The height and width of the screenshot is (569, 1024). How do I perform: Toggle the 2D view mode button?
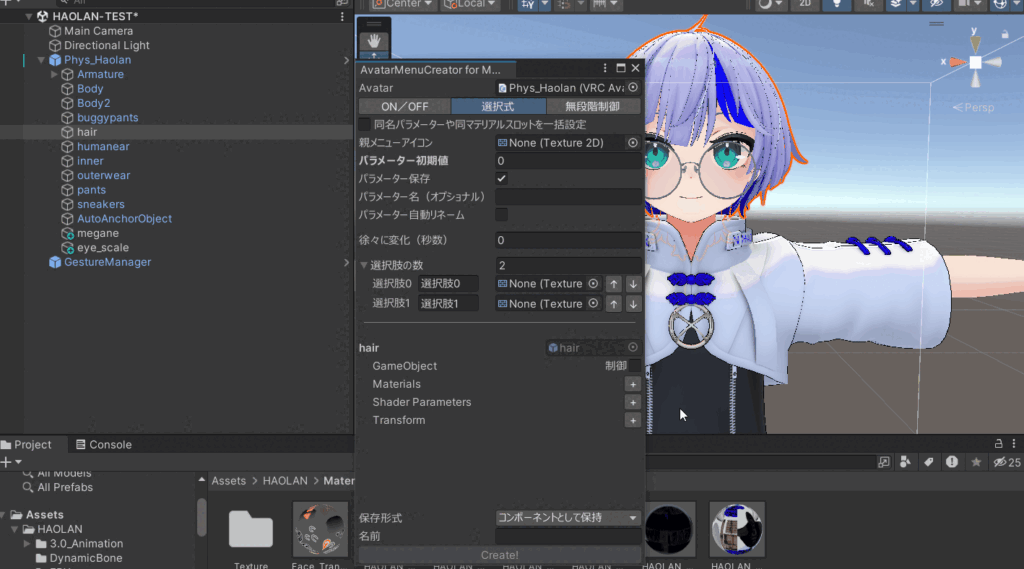tap(805, 4)
